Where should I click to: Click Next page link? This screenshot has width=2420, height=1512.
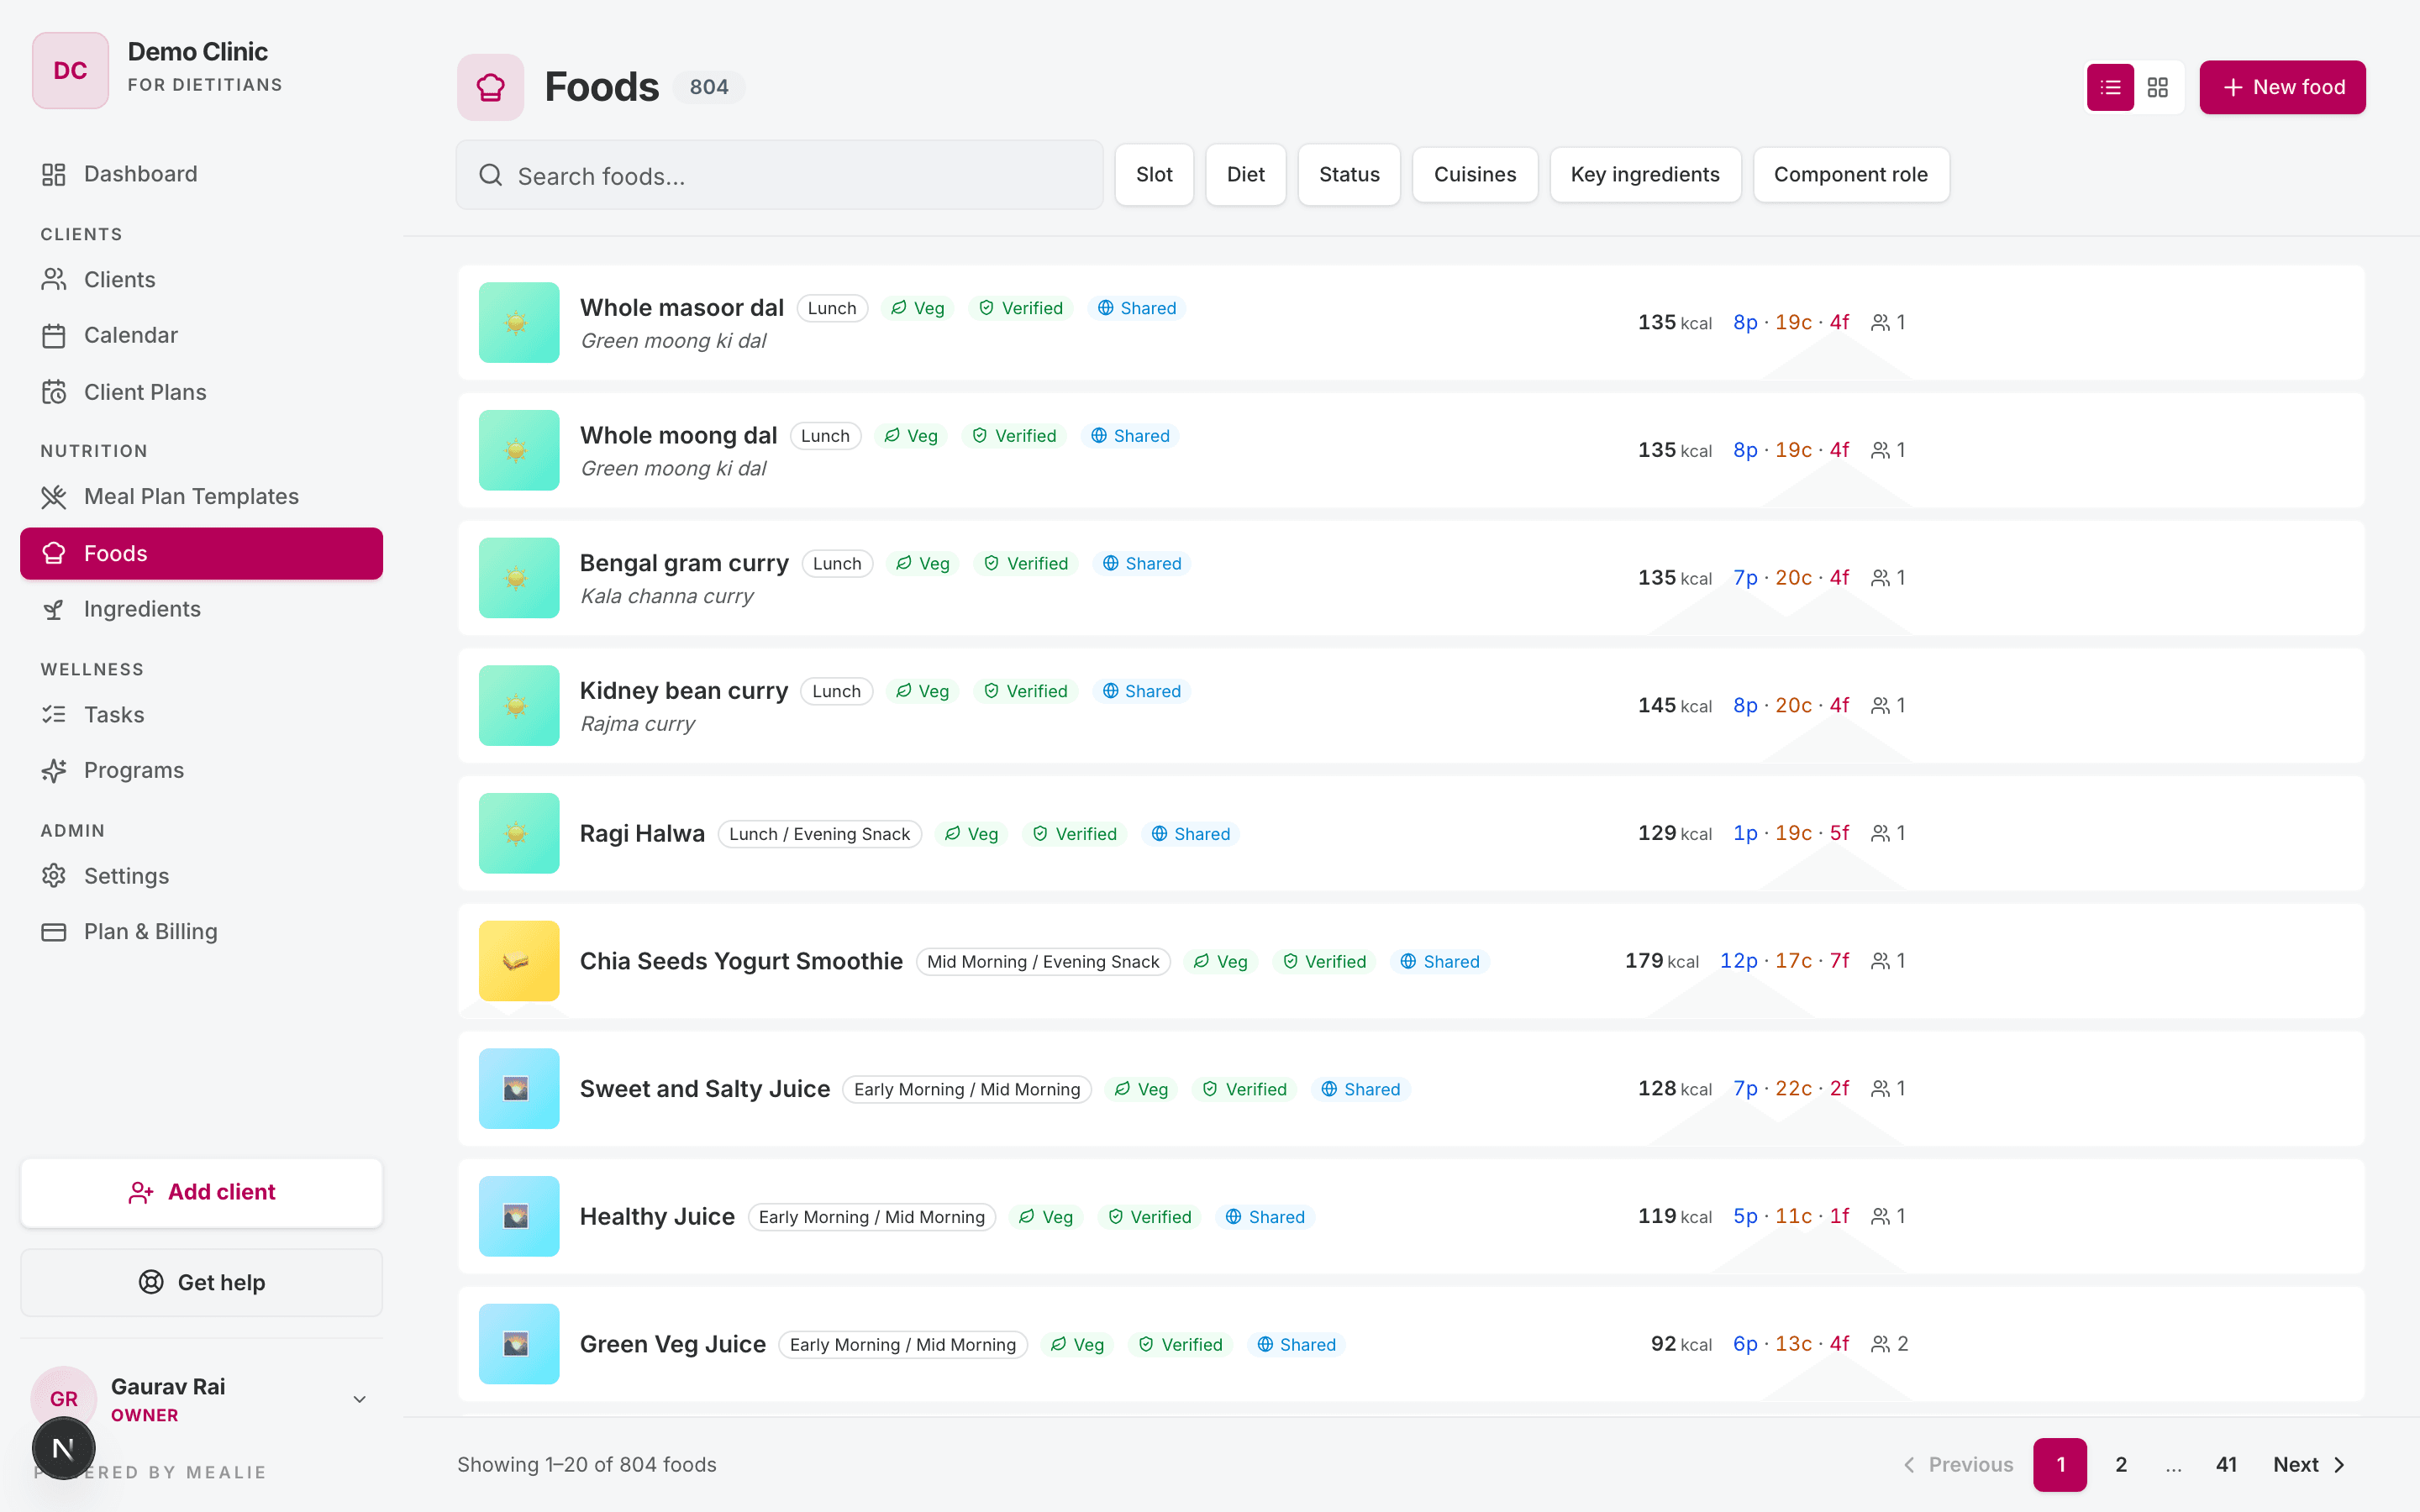coord(2308,1464)
